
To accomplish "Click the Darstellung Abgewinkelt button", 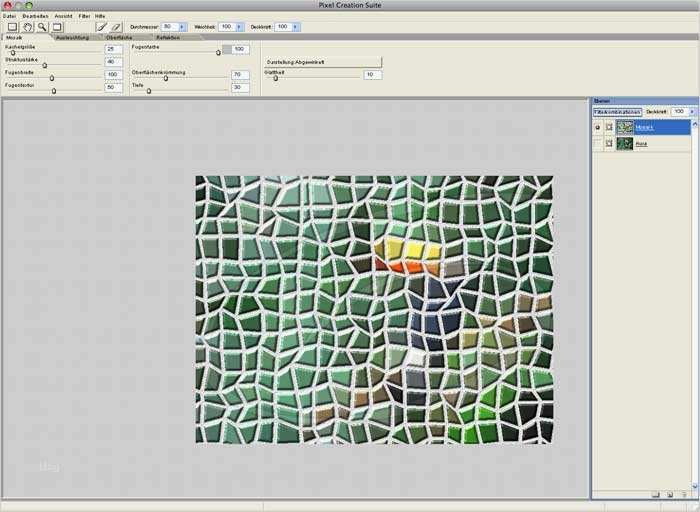I will tap(323, 62).
